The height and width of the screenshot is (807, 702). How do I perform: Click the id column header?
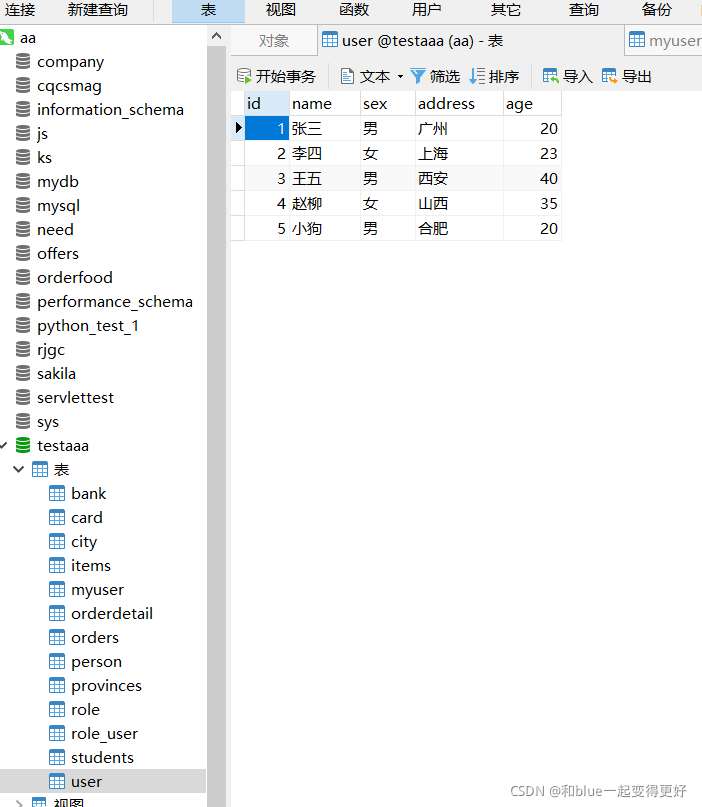[267, 104]
